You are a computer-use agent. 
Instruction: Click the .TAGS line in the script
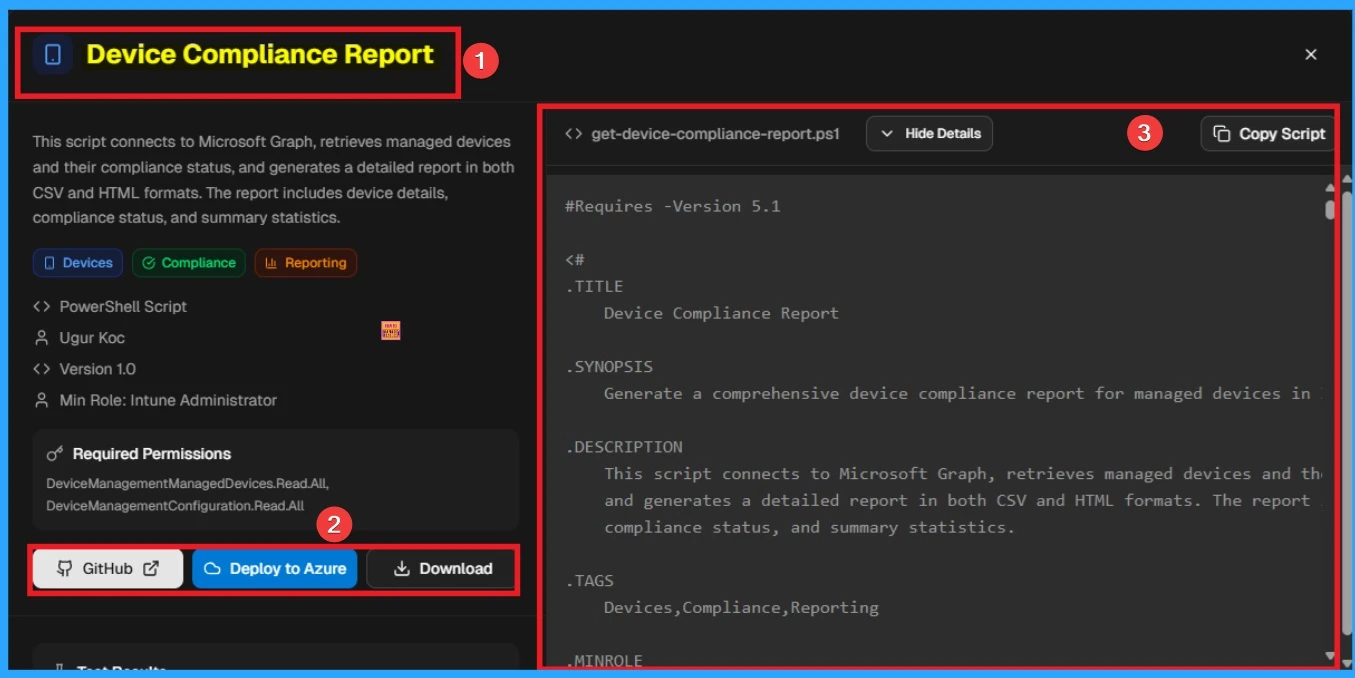(590, 581)
